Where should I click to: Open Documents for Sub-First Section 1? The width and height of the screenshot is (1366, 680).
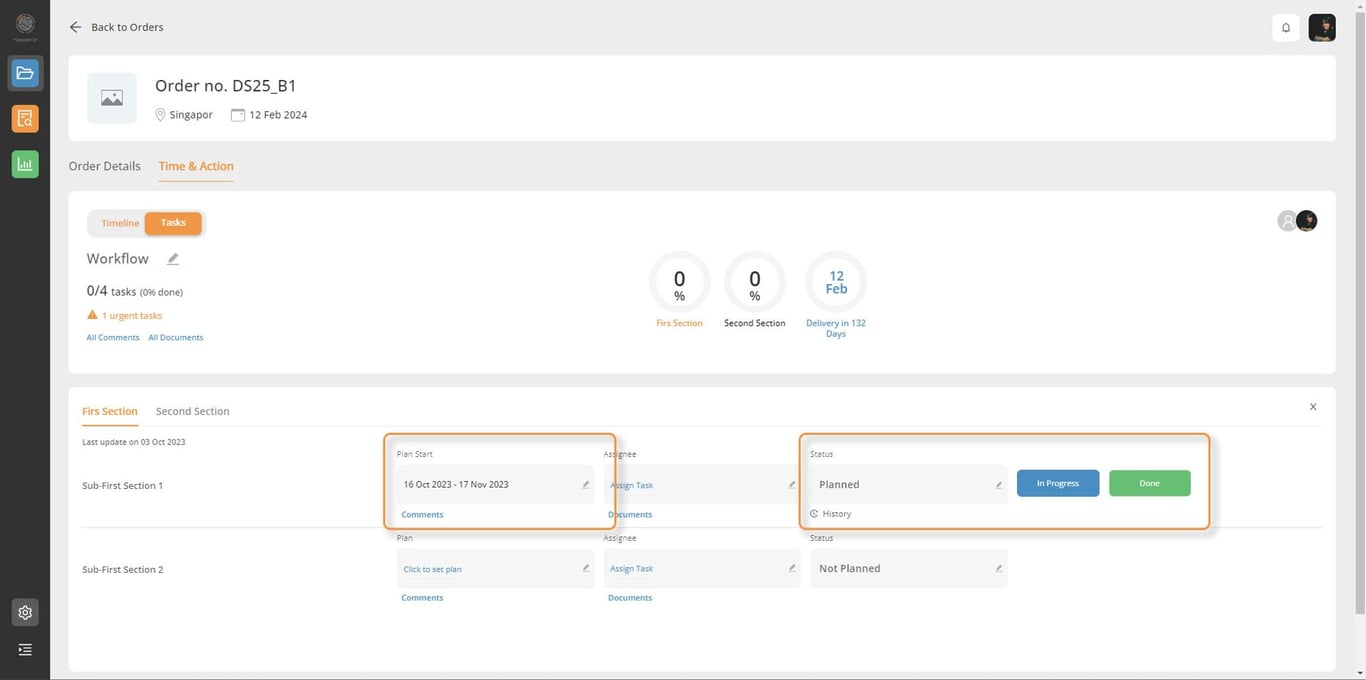click(630, 514)
